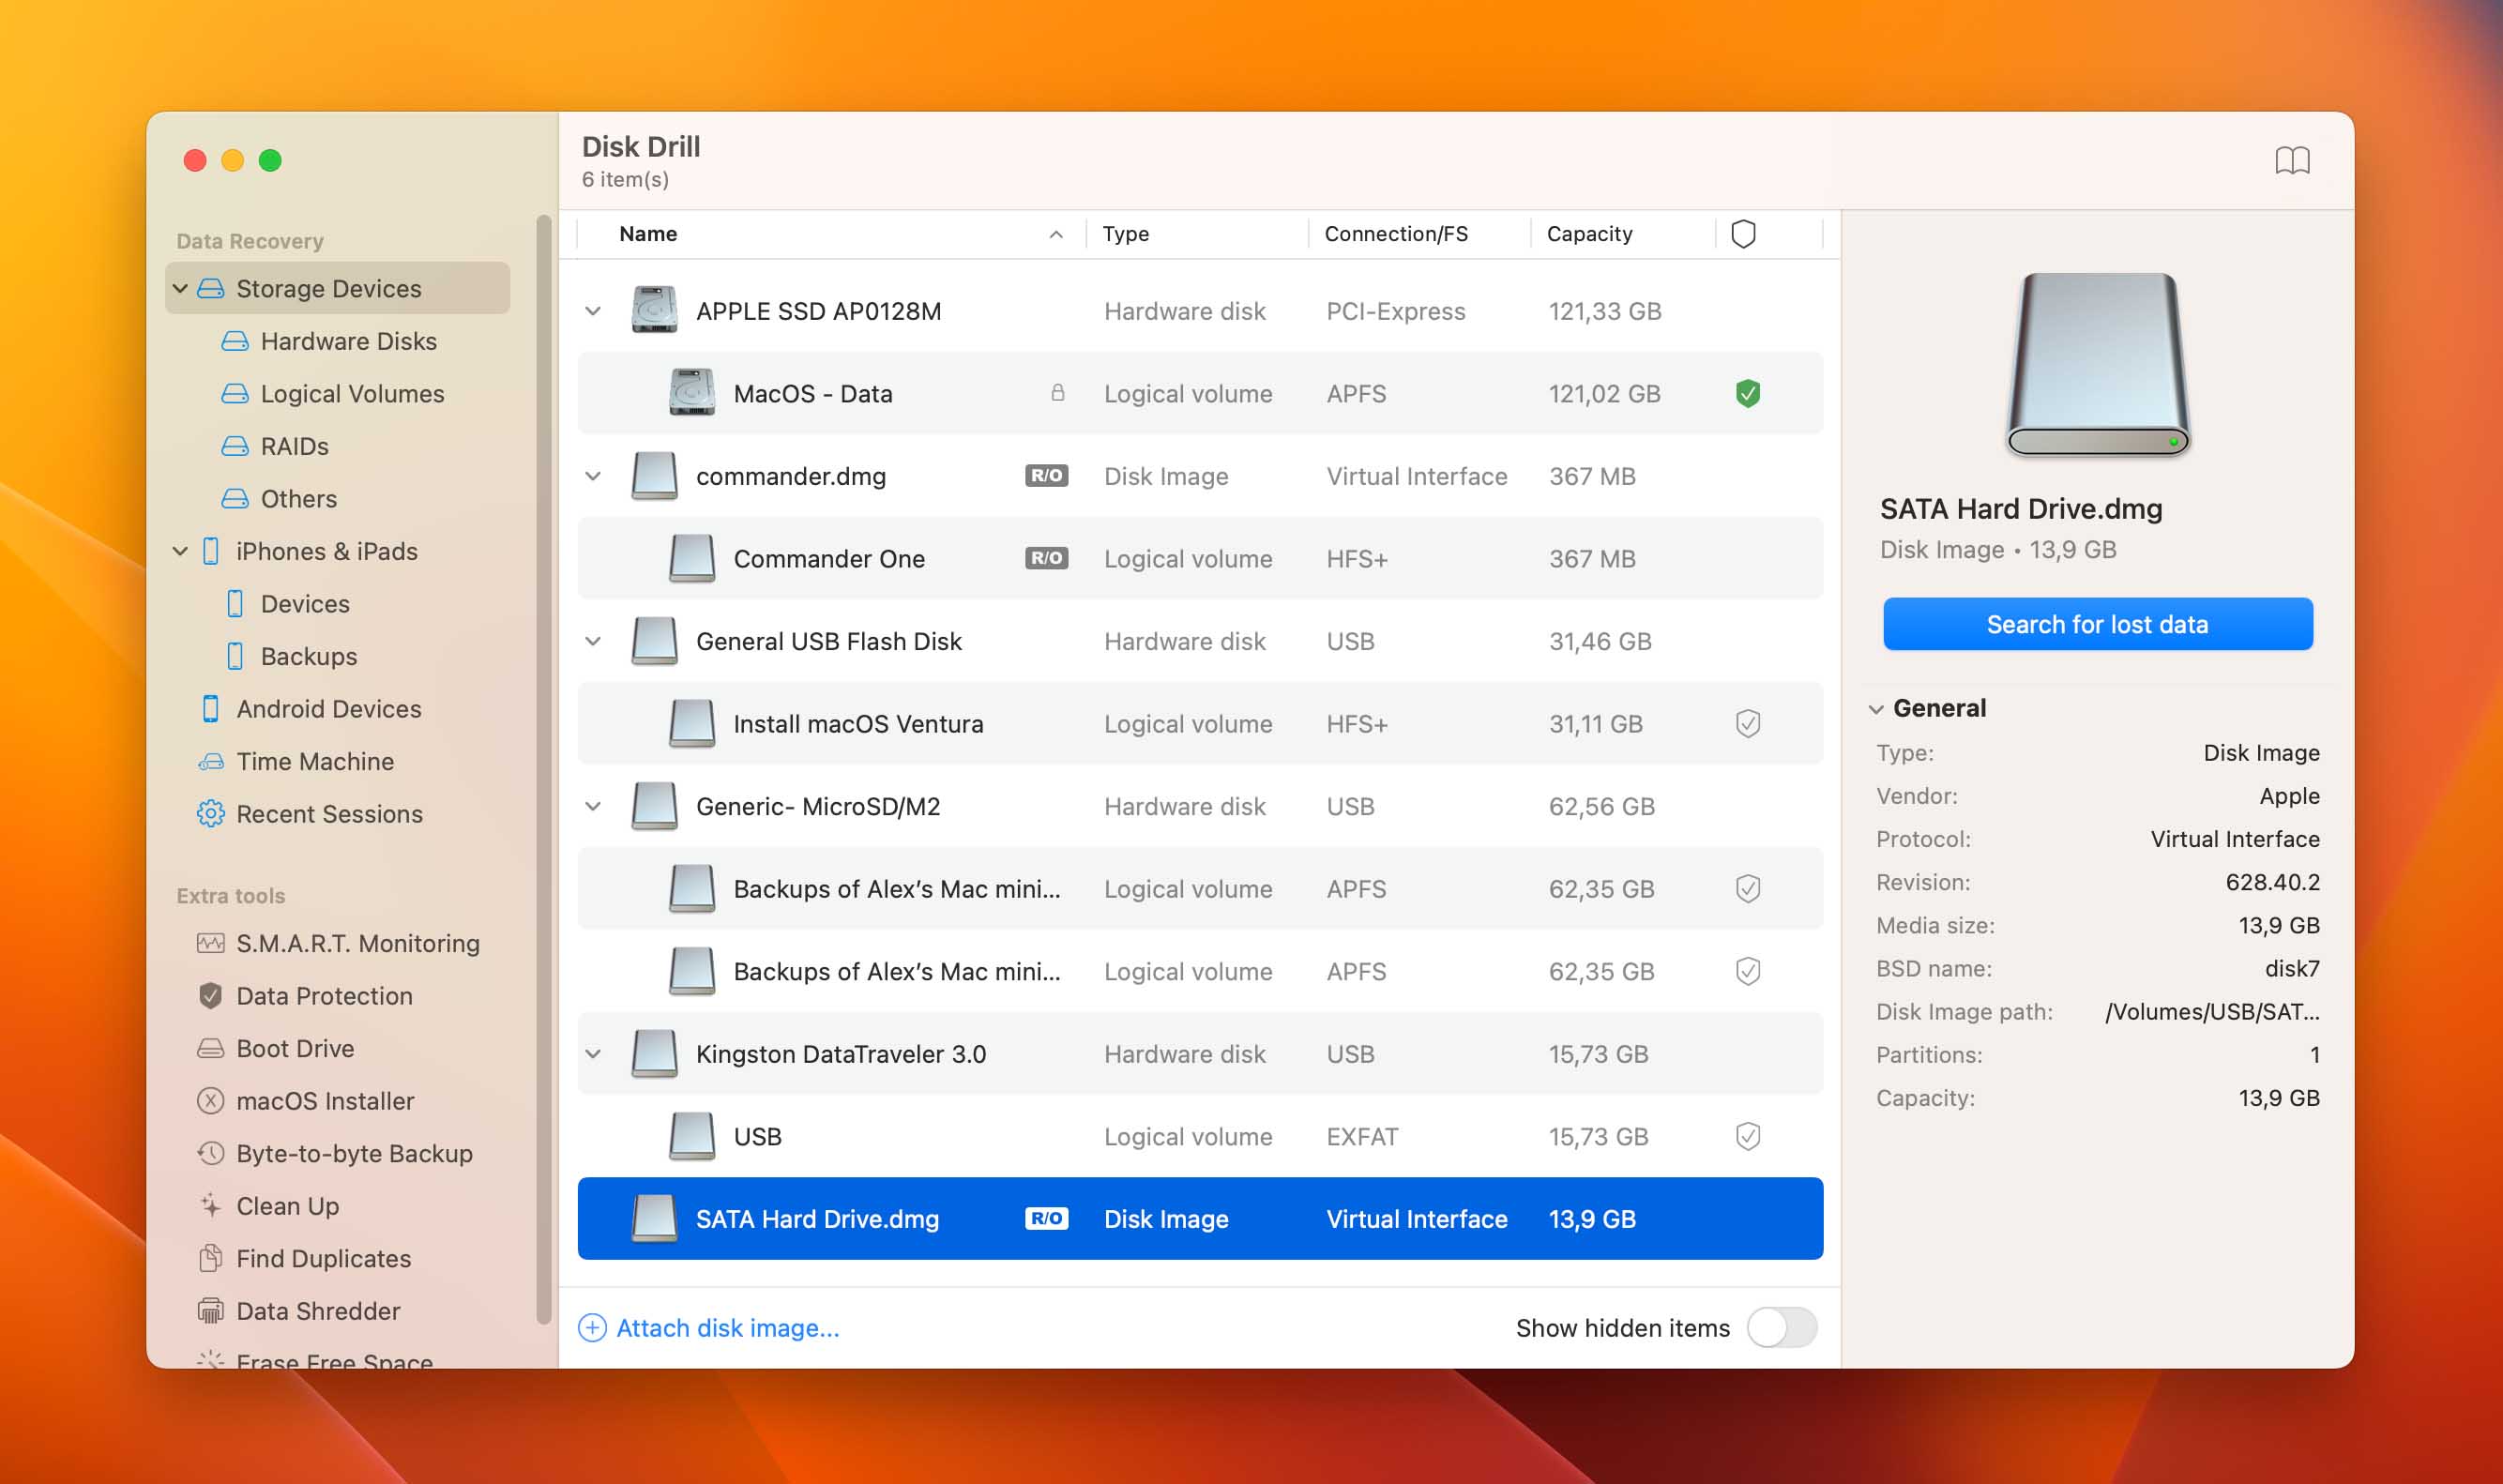Click the R/O badge on Commander One

click(x=1046, y=558)
